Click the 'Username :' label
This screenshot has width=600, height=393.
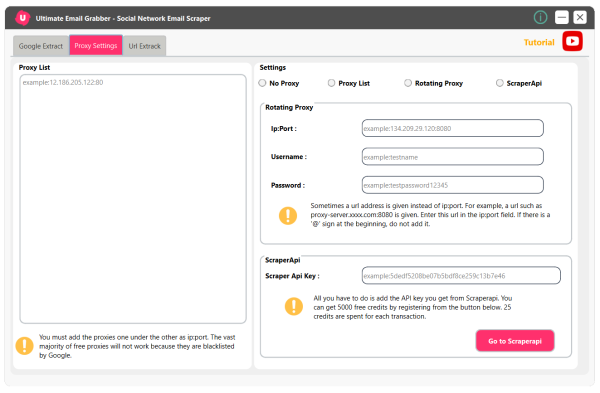(289, 157)
